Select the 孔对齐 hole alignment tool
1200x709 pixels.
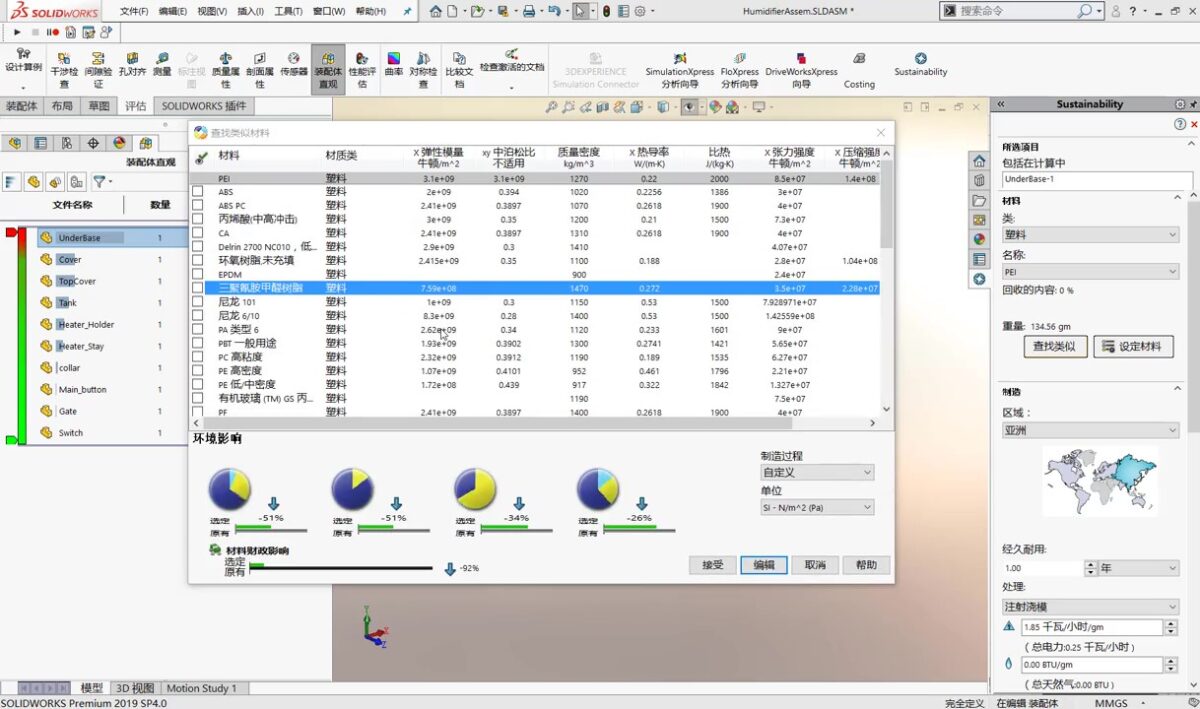click(132, 65)
